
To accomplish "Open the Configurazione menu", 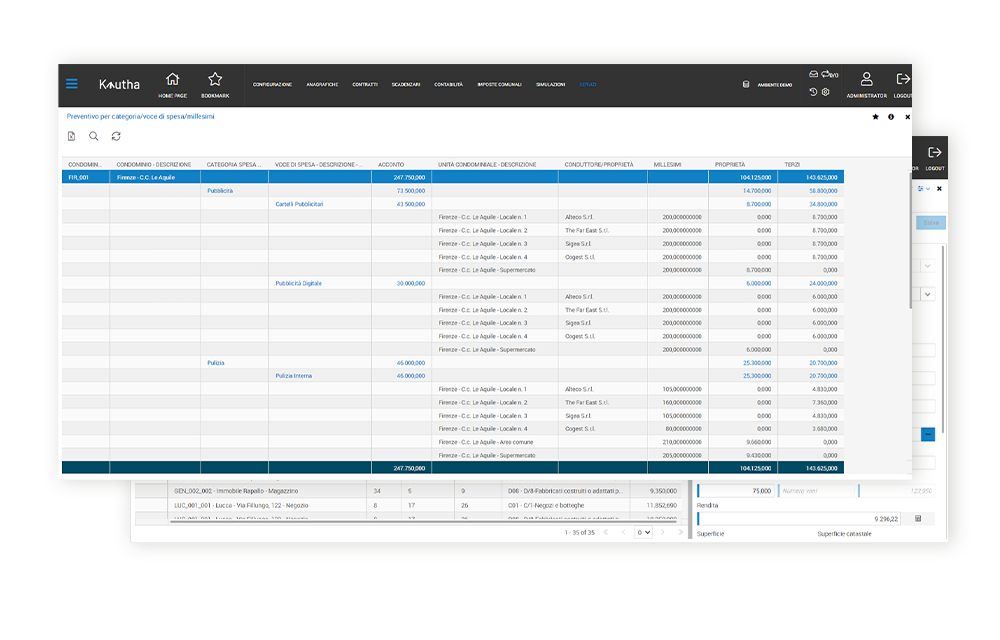I will [272, 85].
